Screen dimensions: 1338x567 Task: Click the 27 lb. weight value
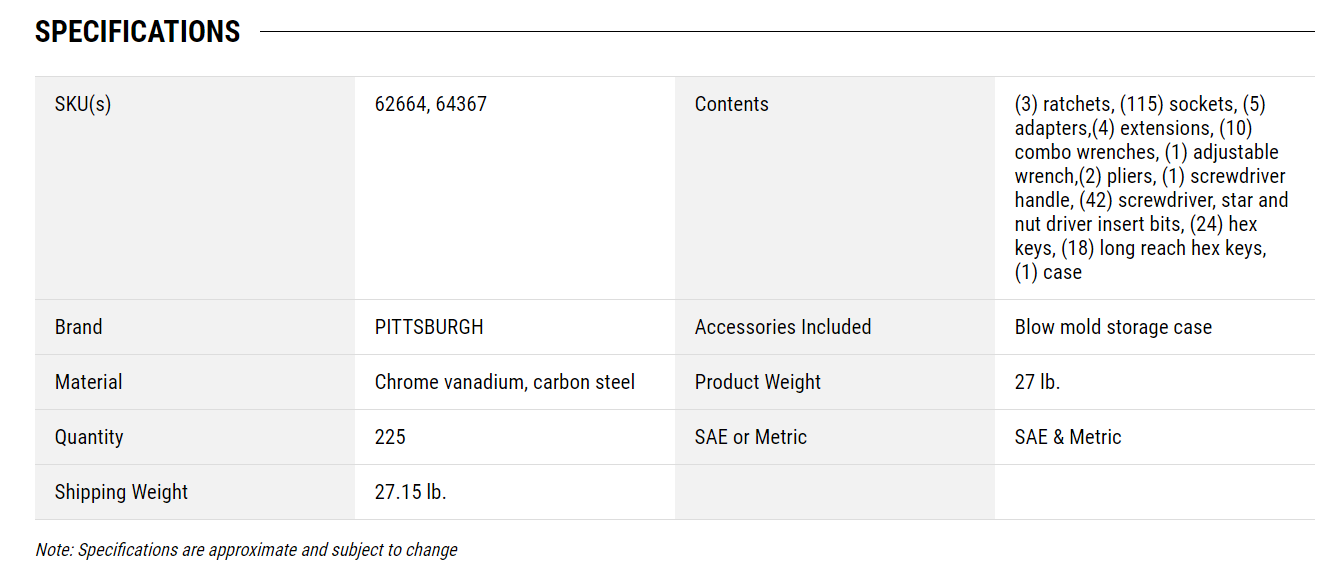1037,382
